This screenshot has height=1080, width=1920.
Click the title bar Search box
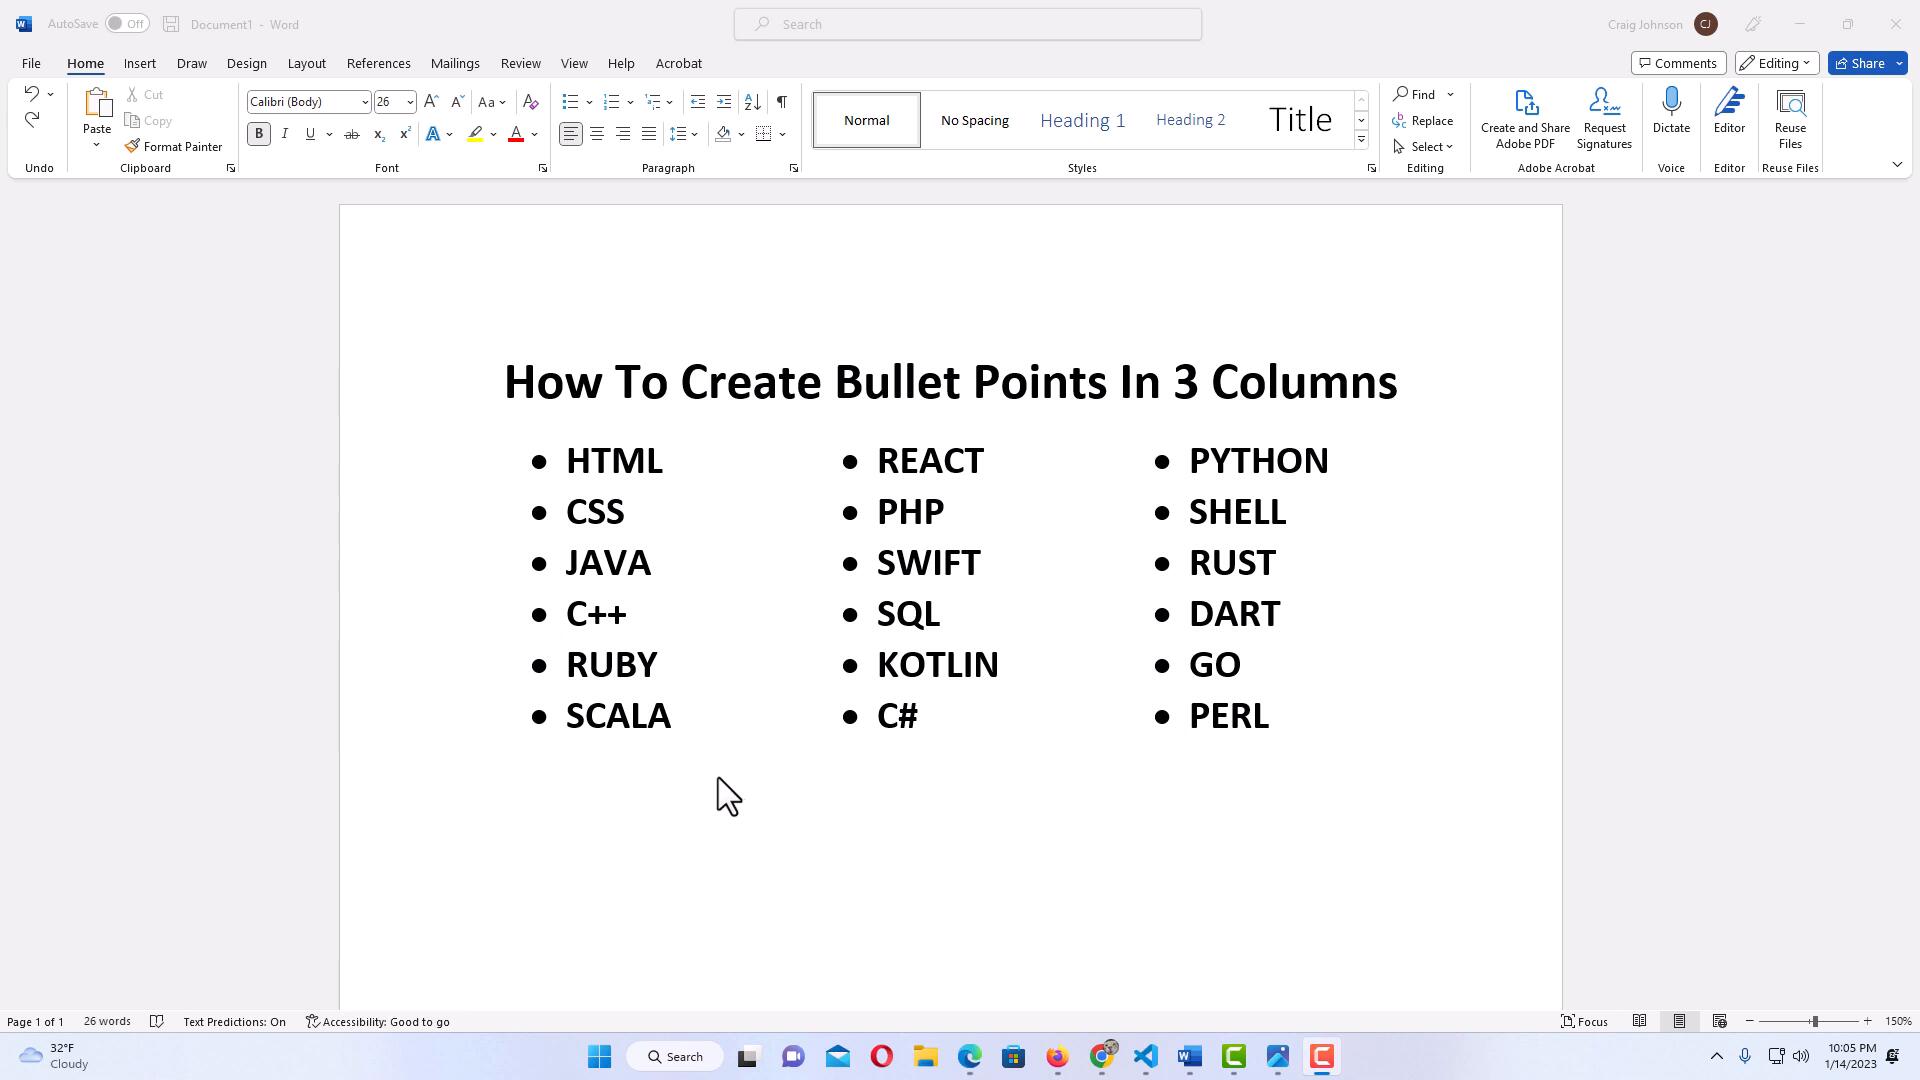pos(967,24)
